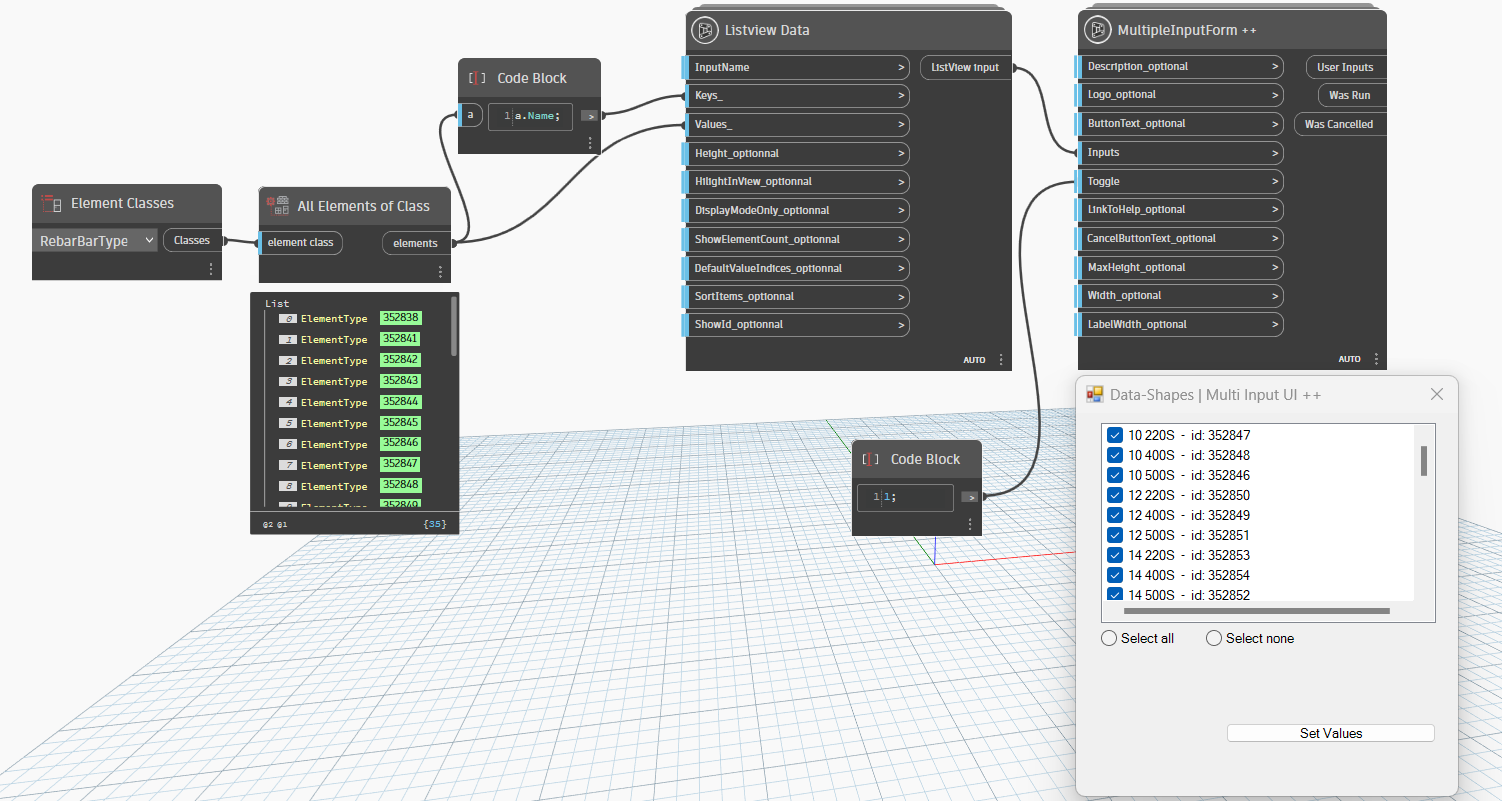Screen dimensions: 1502x801
Task: Open the Element Classes node options menu
Action: [211, 268]
